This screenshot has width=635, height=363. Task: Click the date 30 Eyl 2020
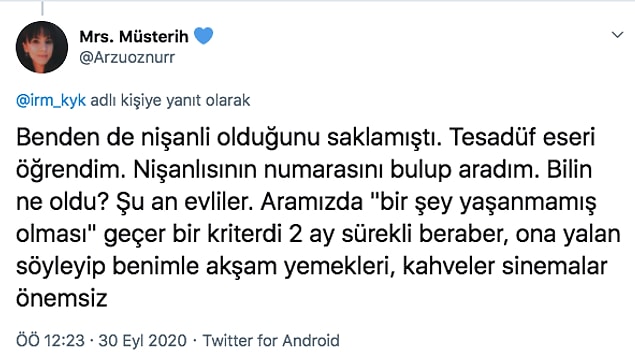coord(143,341)
